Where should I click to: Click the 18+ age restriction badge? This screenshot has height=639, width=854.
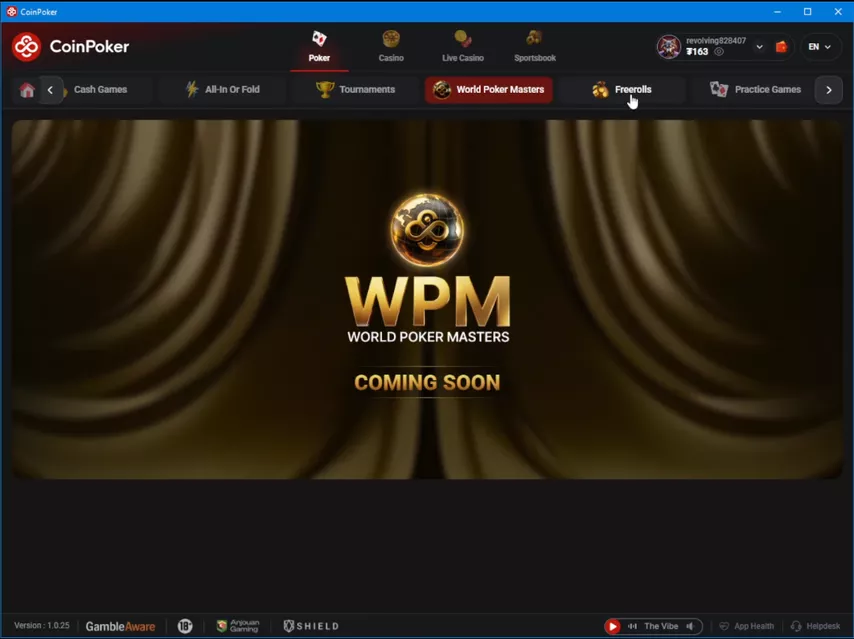pos(185,626)
